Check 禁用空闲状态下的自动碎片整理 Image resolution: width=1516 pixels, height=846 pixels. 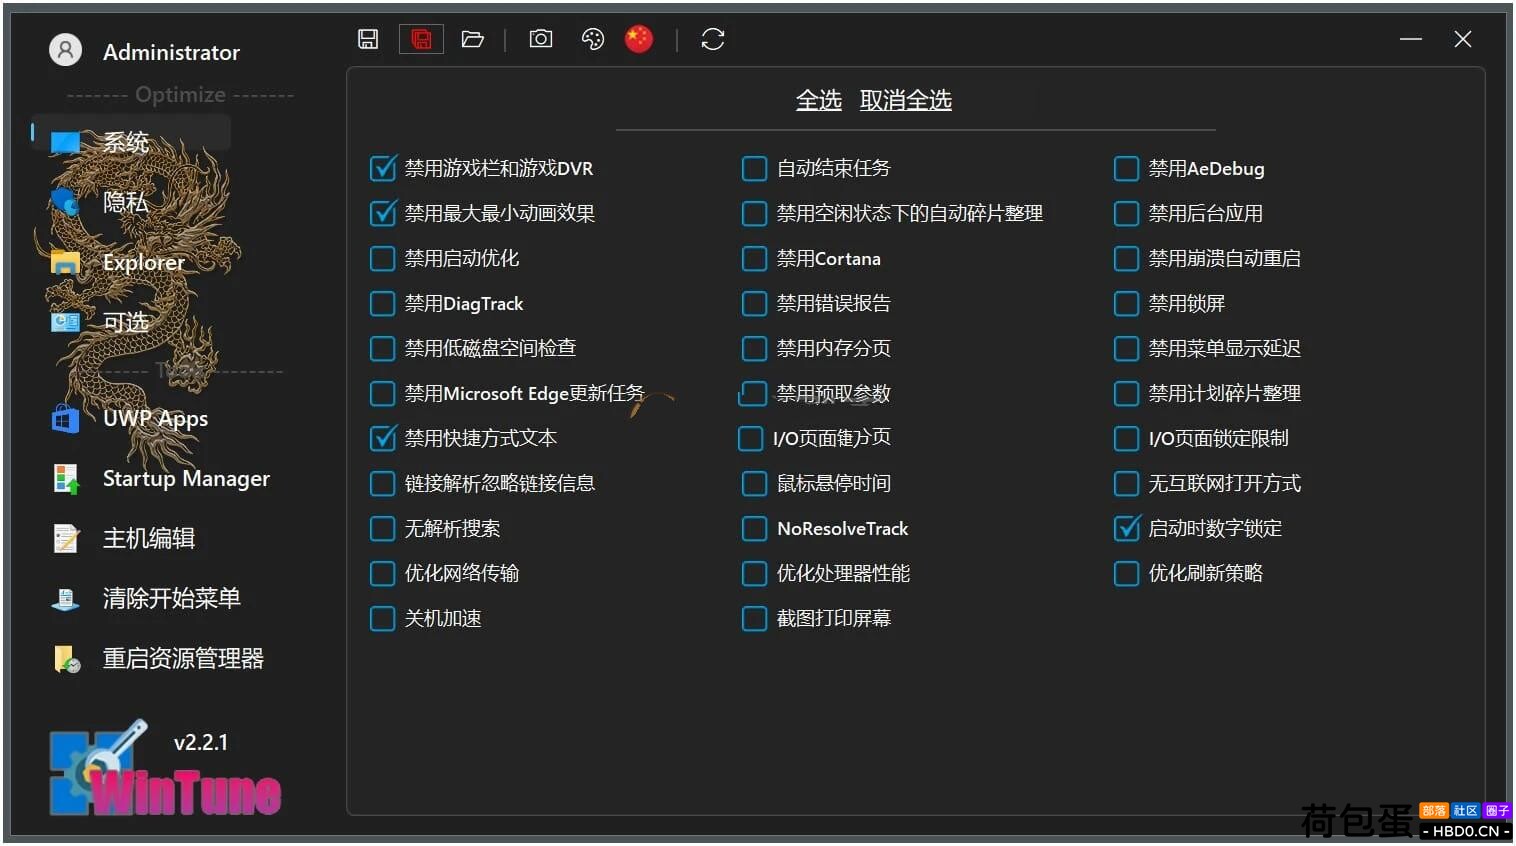click(755, 213)
